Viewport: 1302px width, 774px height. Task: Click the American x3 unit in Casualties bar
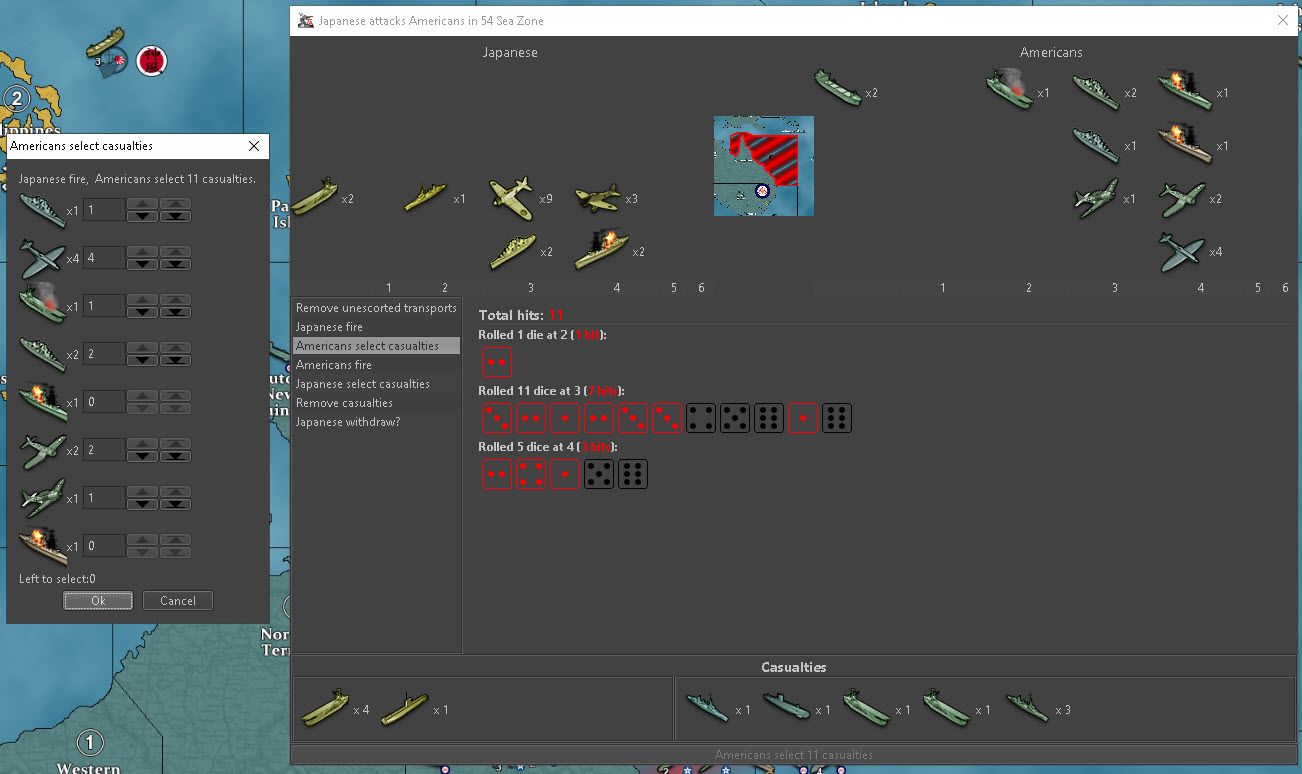point(1026,709)
